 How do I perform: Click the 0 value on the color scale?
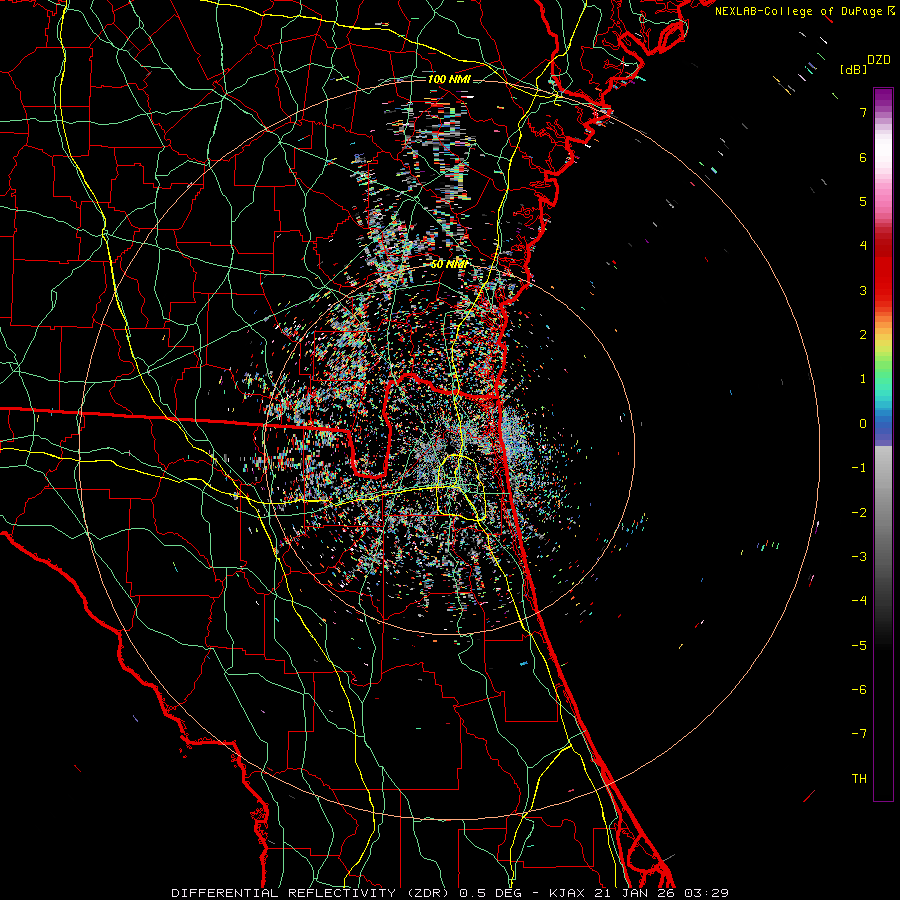pos(863,424)
